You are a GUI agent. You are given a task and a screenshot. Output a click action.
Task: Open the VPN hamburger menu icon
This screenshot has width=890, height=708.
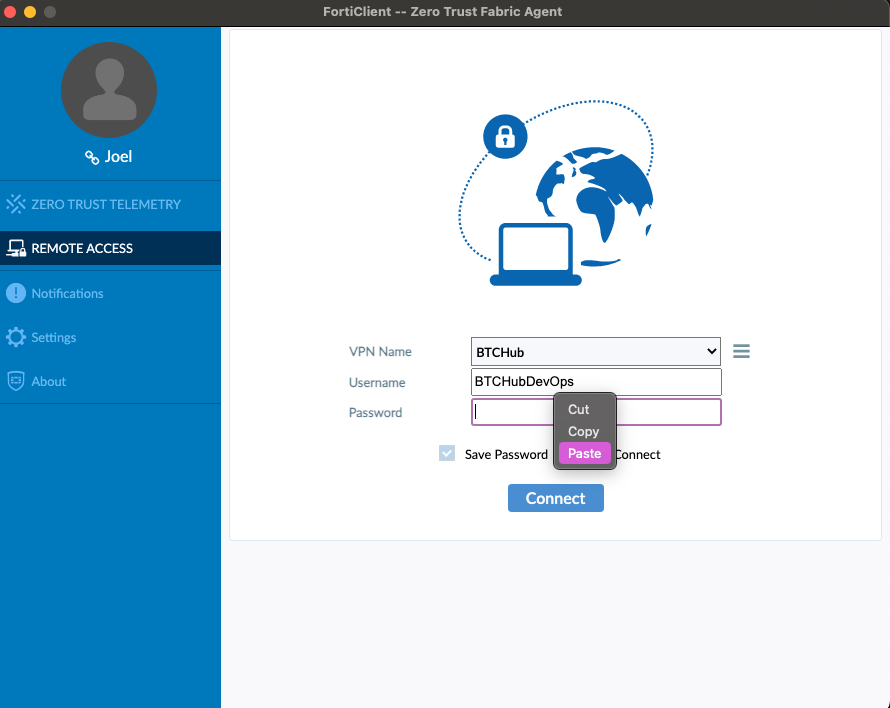[x=741, y=351]
